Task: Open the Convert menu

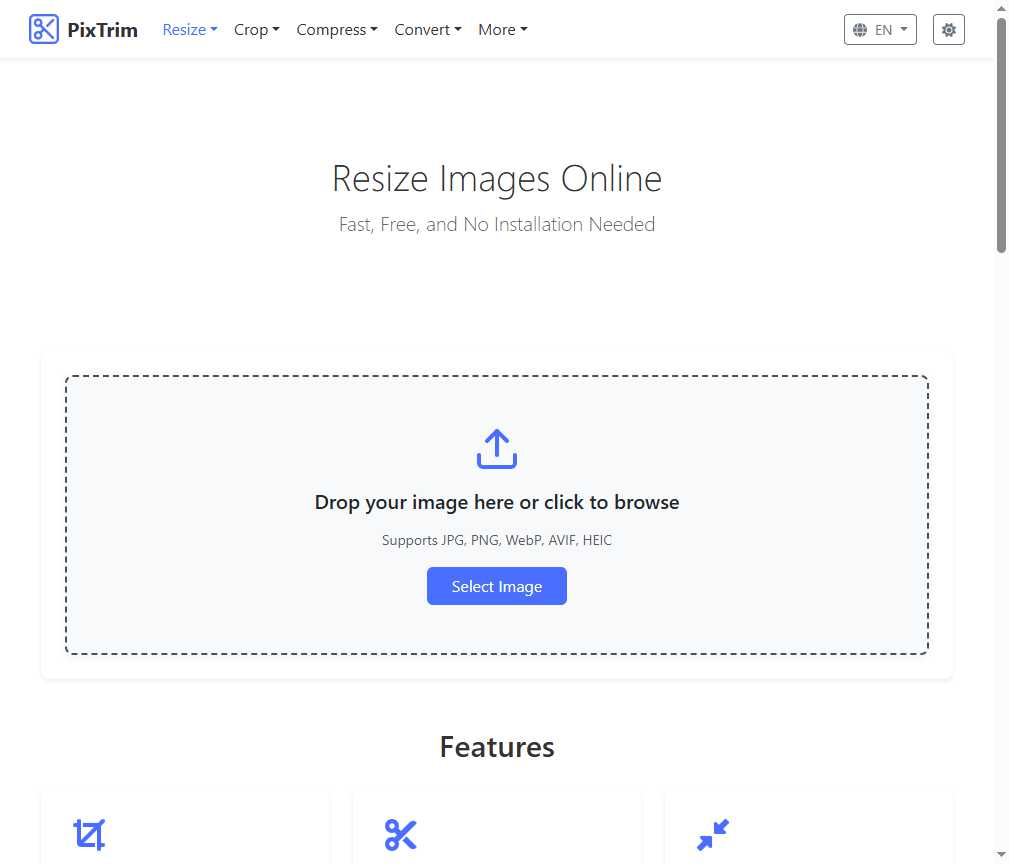Action: click(428, 30)
